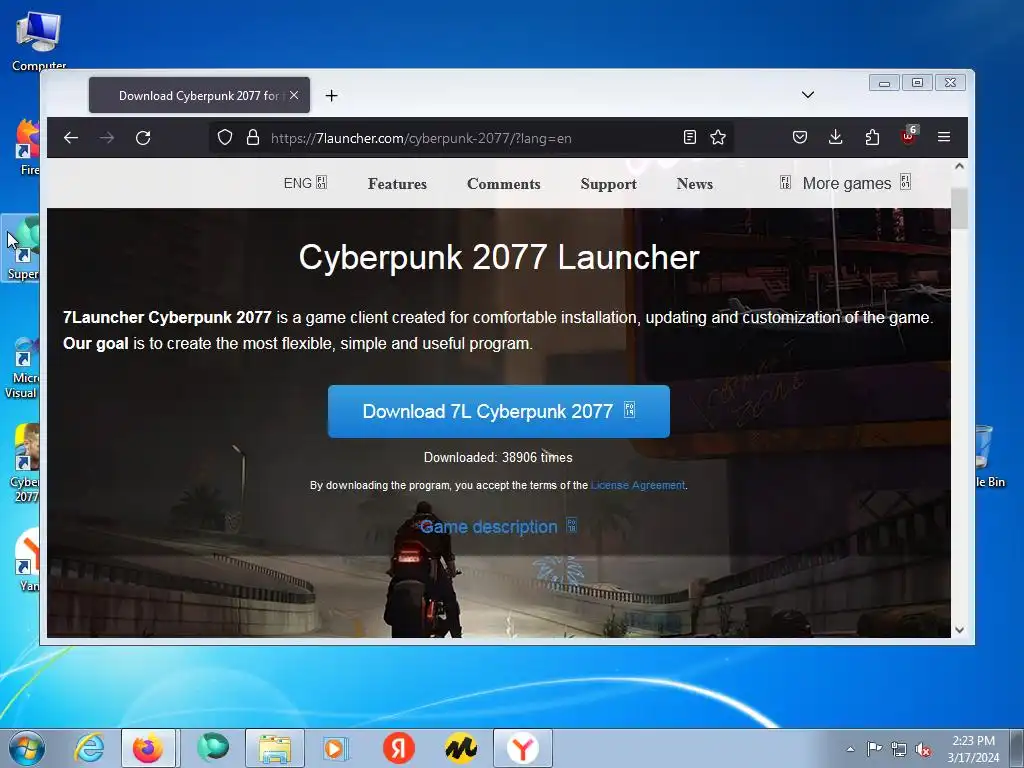
Task: Open the ENG language selector
Action: pos(305,184)
